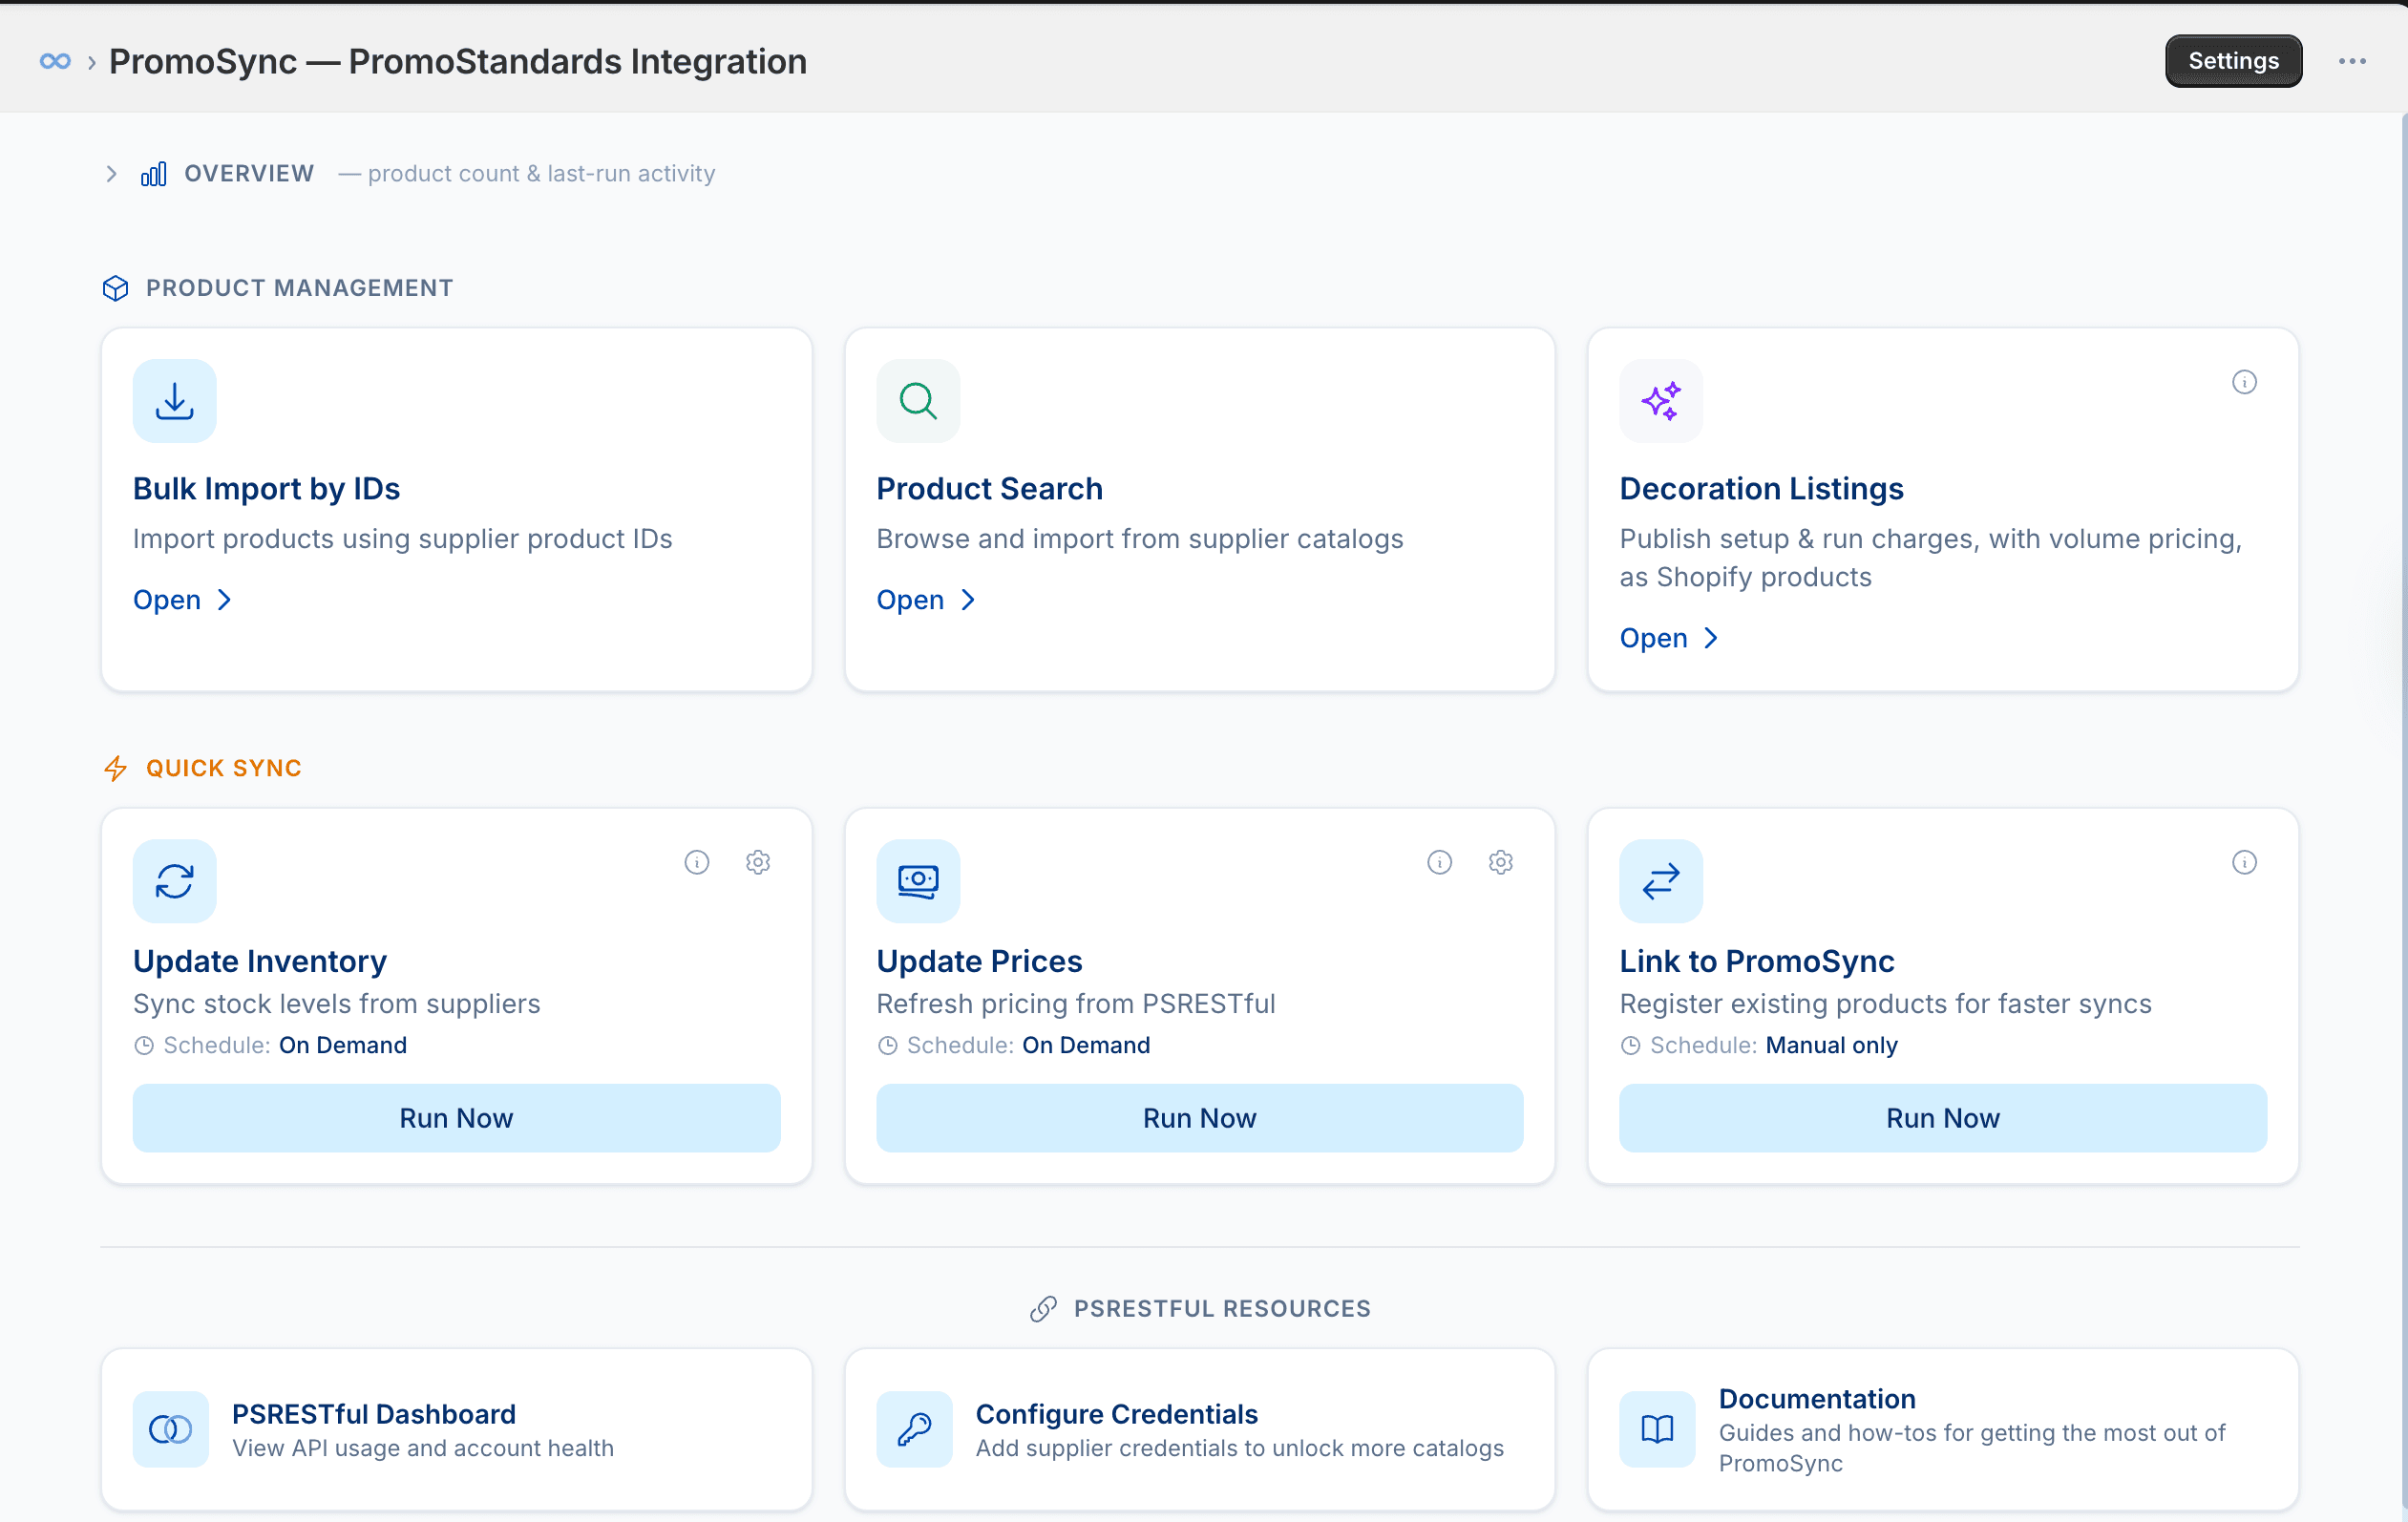
Task: Click 'product count & last-run activity' text
Action: click(x=541, y=174)
